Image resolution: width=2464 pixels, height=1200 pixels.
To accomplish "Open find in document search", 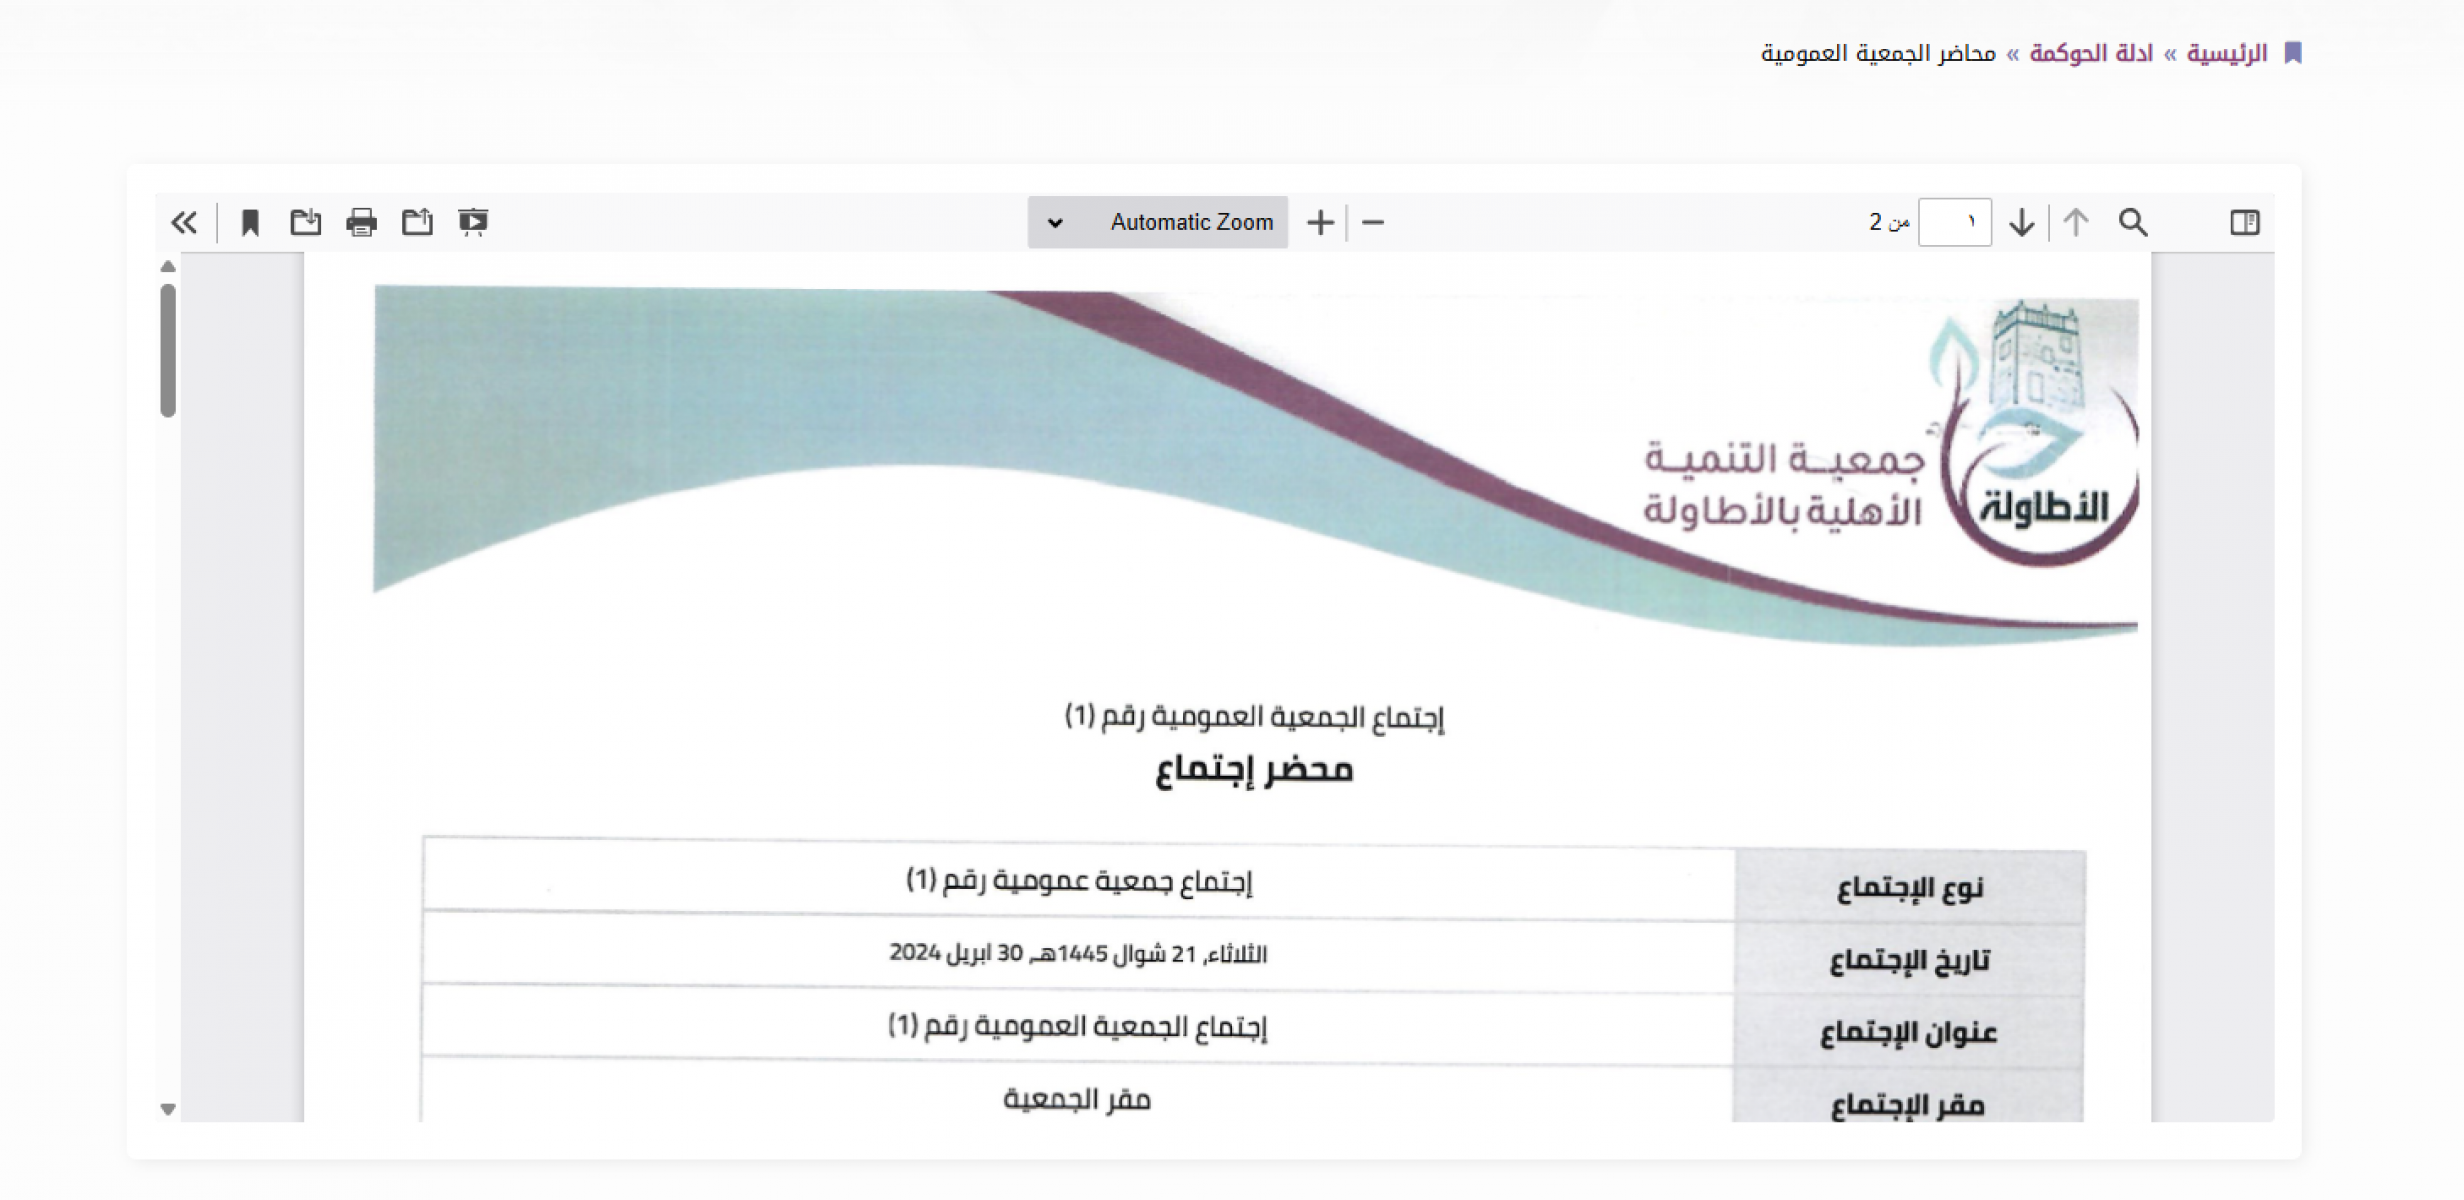I will 2133,222.
